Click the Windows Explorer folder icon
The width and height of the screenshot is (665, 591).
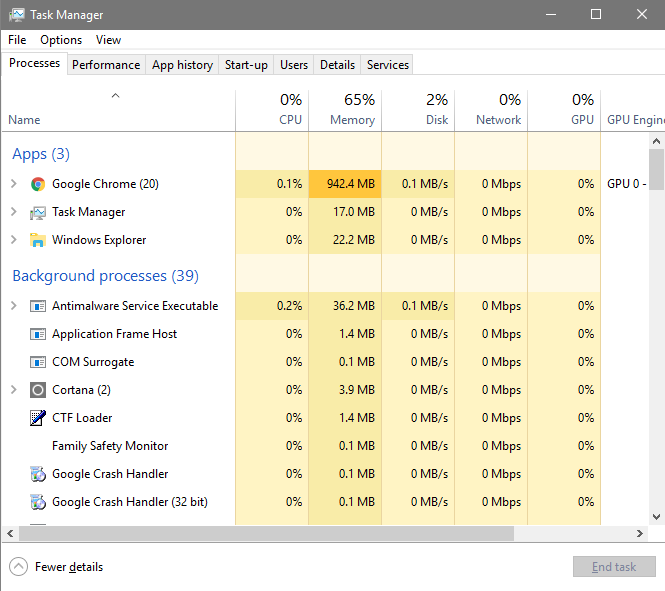point(38,240)
